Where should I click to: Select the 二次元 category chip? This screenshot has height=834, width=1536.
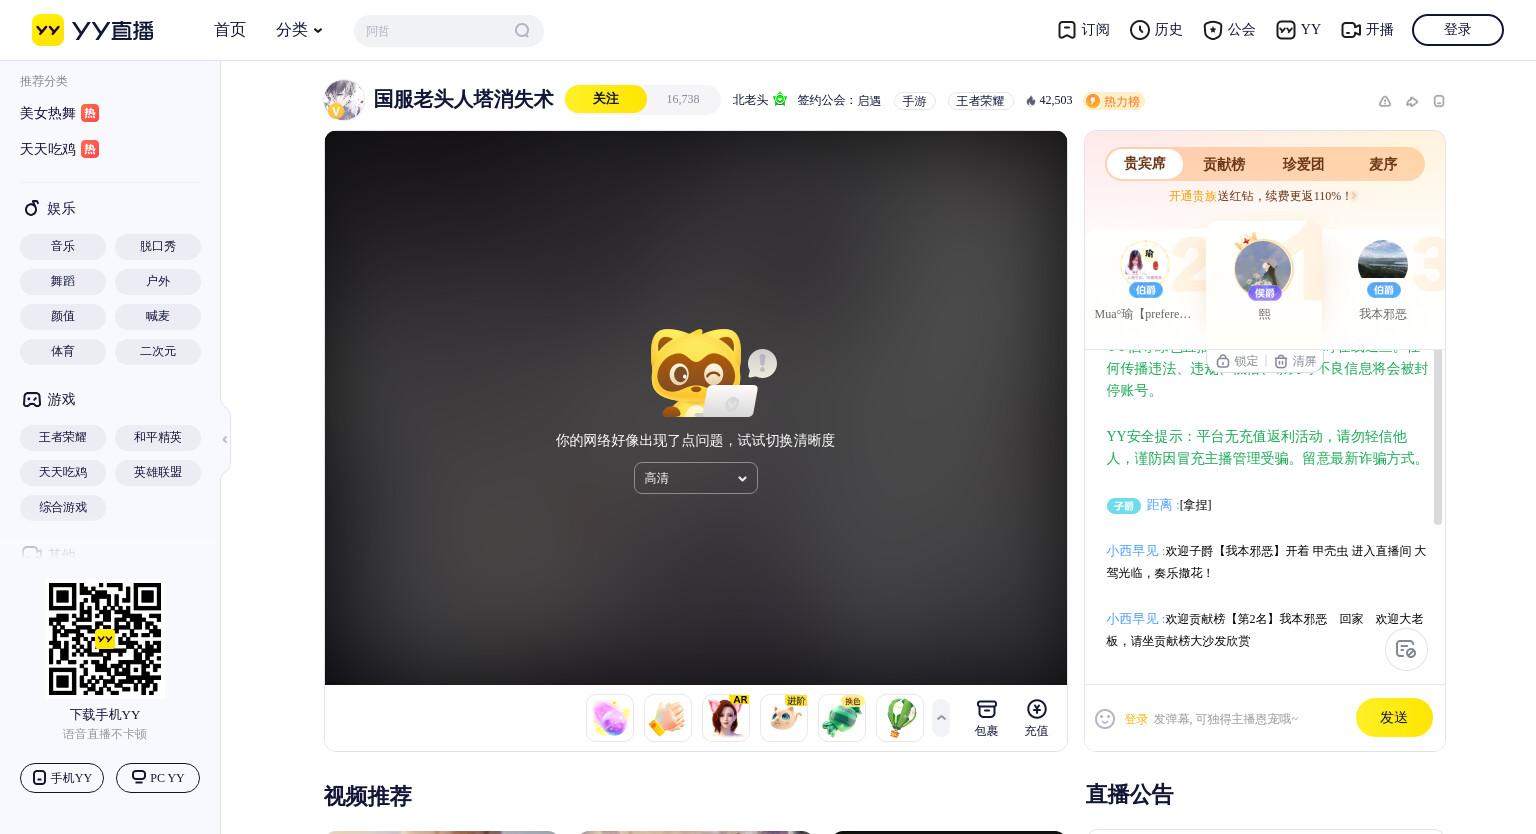[158, 351]
